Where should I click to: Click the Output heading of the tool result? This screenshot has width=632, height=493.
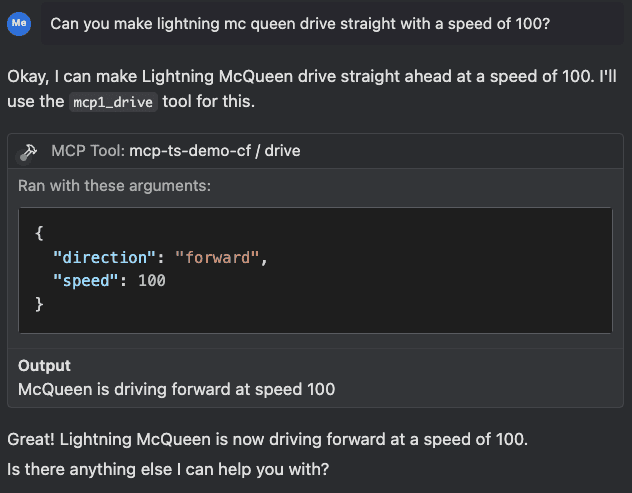(44, 366)
